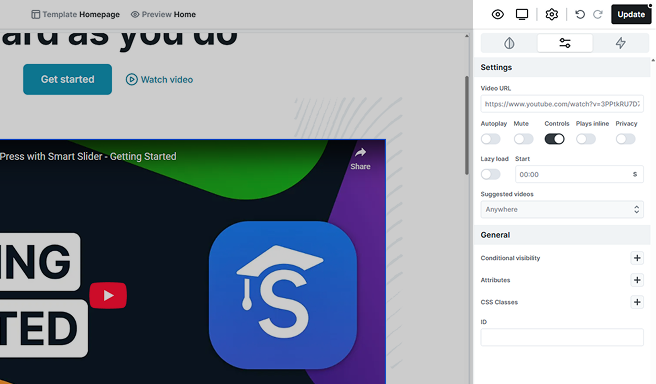Open the lightning bolt interactions tab
Screen dimensions: 656x384
(620, 43)
